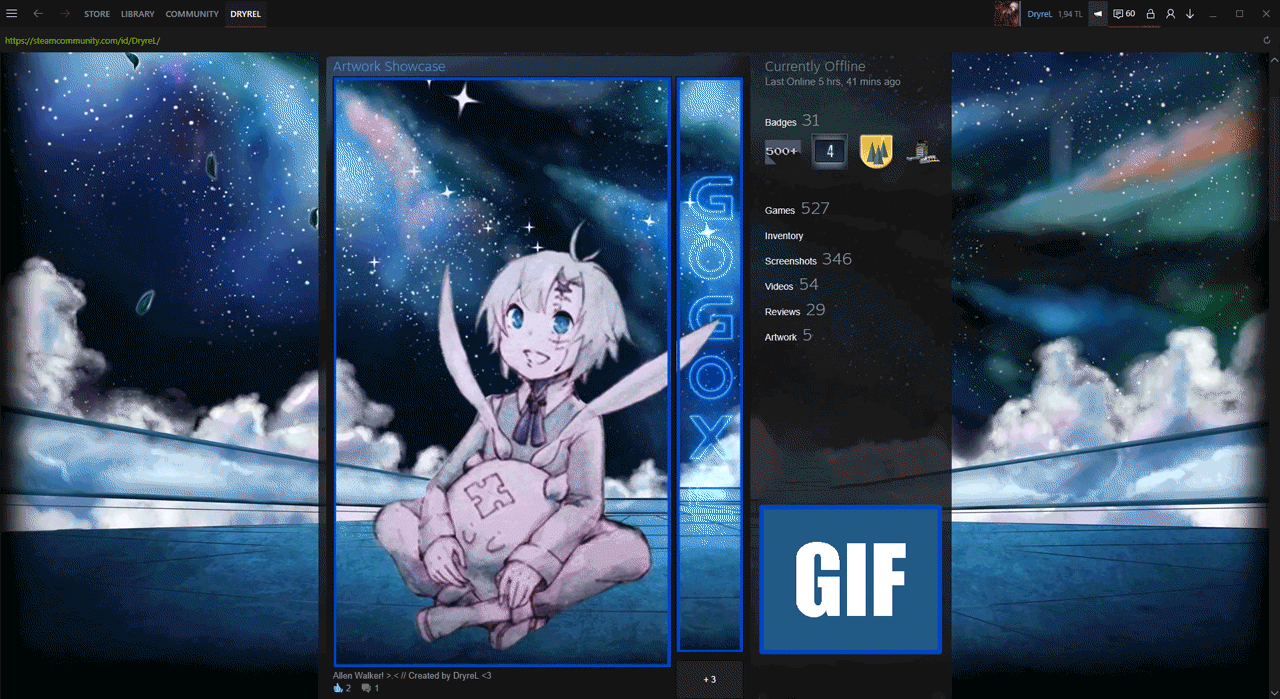Click the yellow shield trees badge

tap(876, 151)
